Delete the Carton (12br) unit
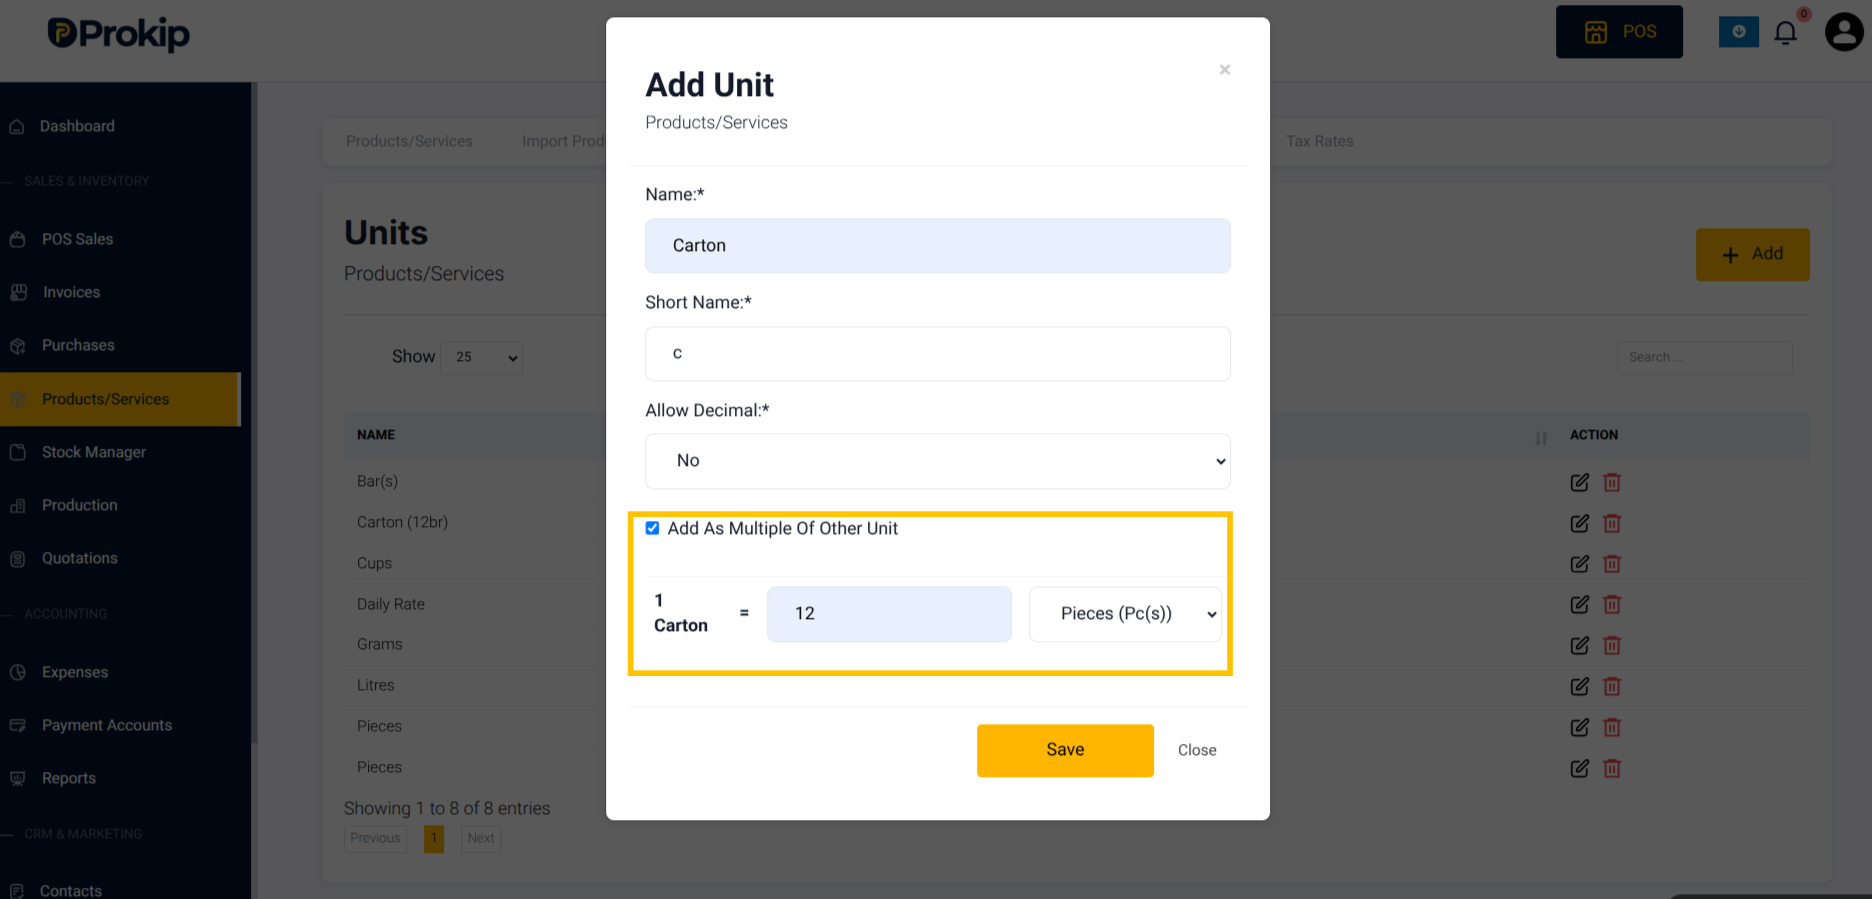This screenshot has height=899, width=1872. tap(1612, 523)
